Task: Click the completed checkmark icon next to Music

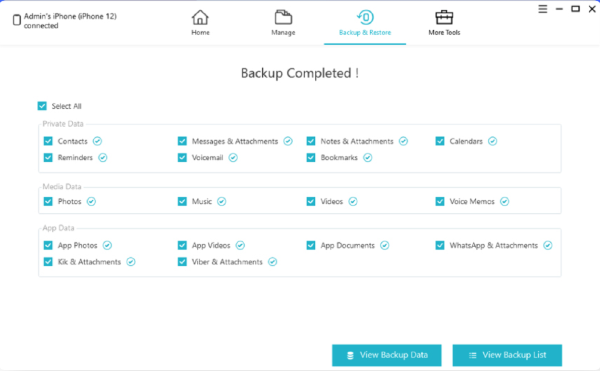Action: coord(222,202)
